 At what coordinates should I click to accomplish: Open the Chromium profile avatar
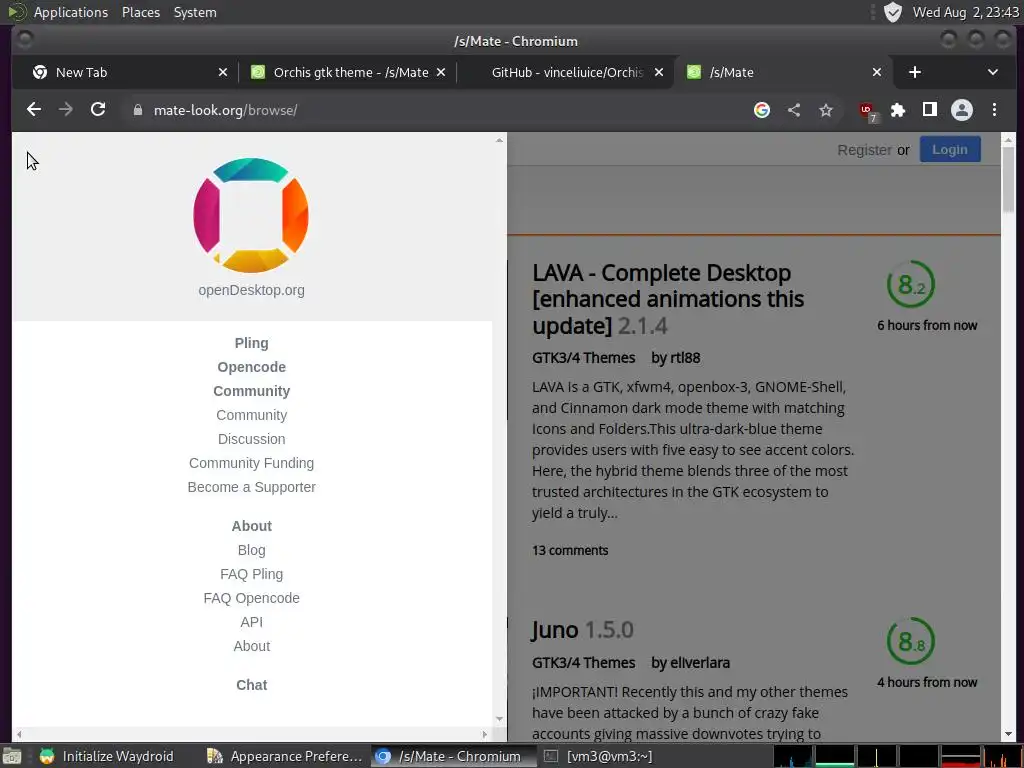[962, 110]
